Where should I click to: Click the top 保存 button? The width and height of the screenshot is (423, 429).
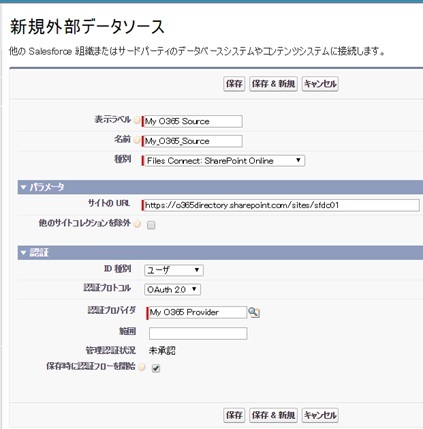(x=234, y=84)
